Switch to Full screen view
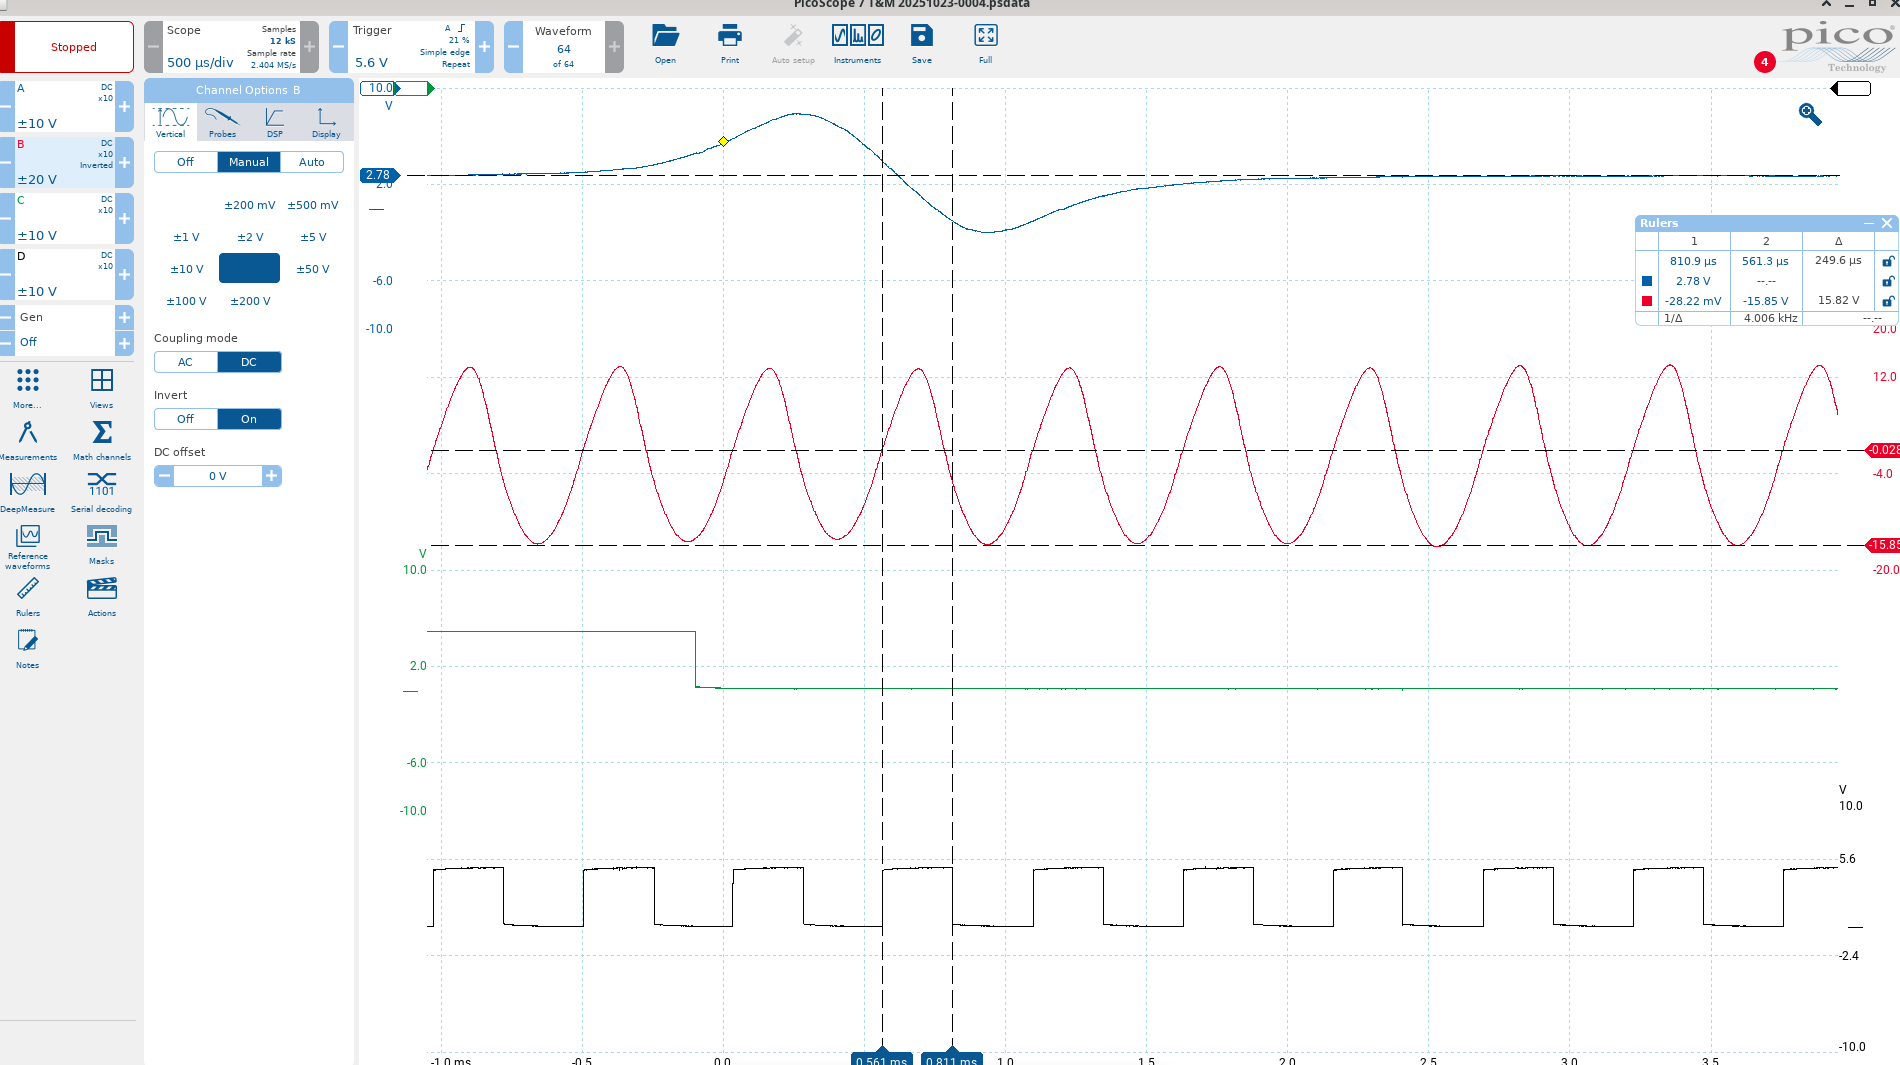Viewport: 1900px width, 1065px height. tap(985, 45)
